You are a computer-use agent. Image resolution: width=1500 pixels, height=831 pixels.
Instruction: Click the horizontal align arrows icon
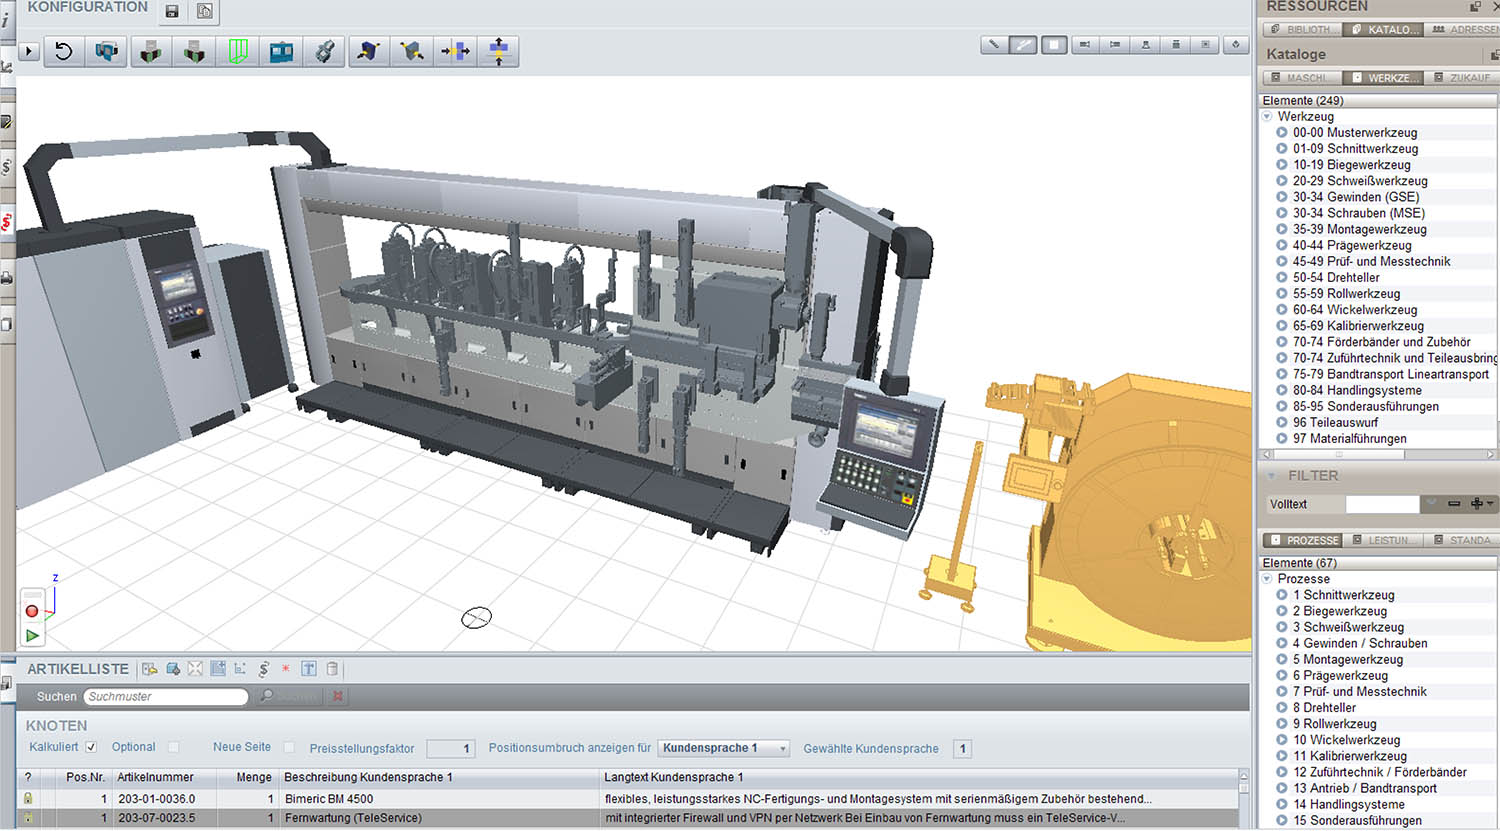[x=455, y=51]
